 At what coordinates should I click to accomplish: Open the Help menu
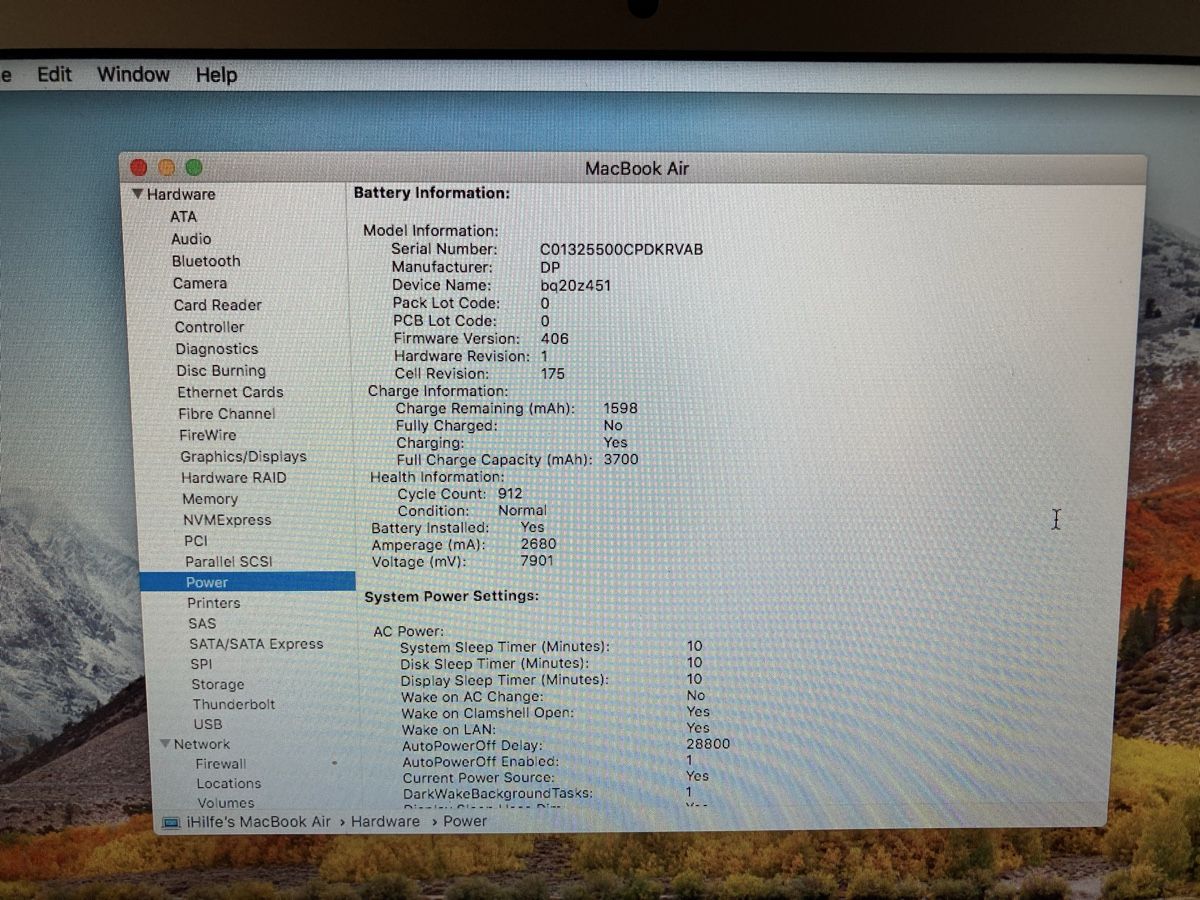[x=216, y=75]
